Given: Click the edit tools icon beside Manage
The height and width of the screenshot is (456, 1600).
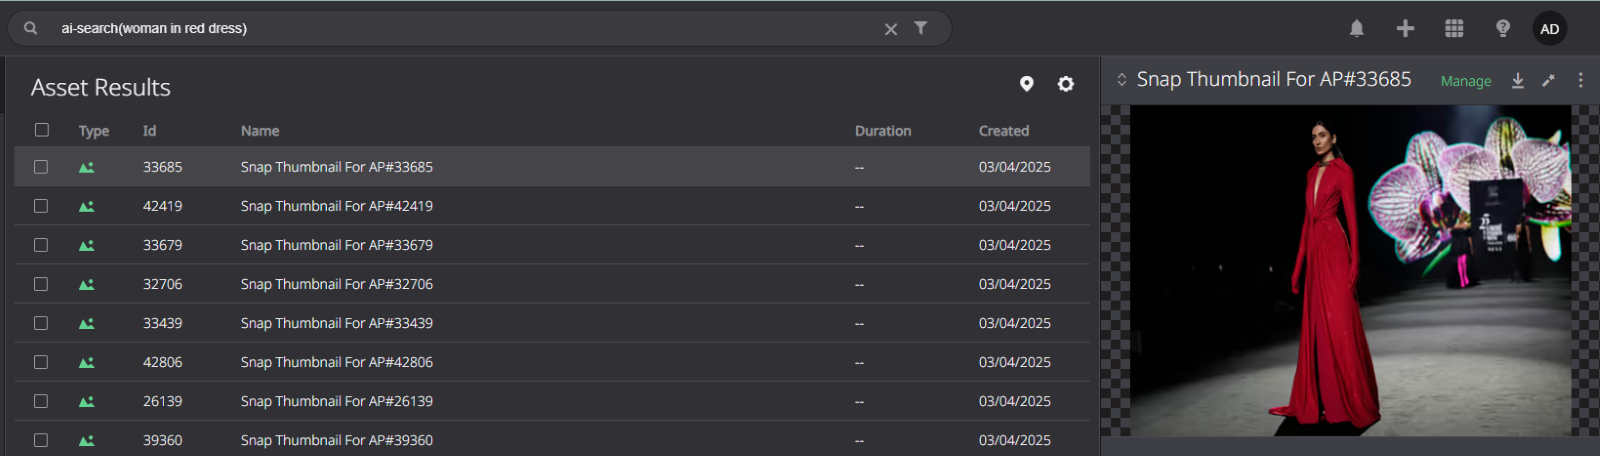Looking at the screenshot, I should [1548, 80].
